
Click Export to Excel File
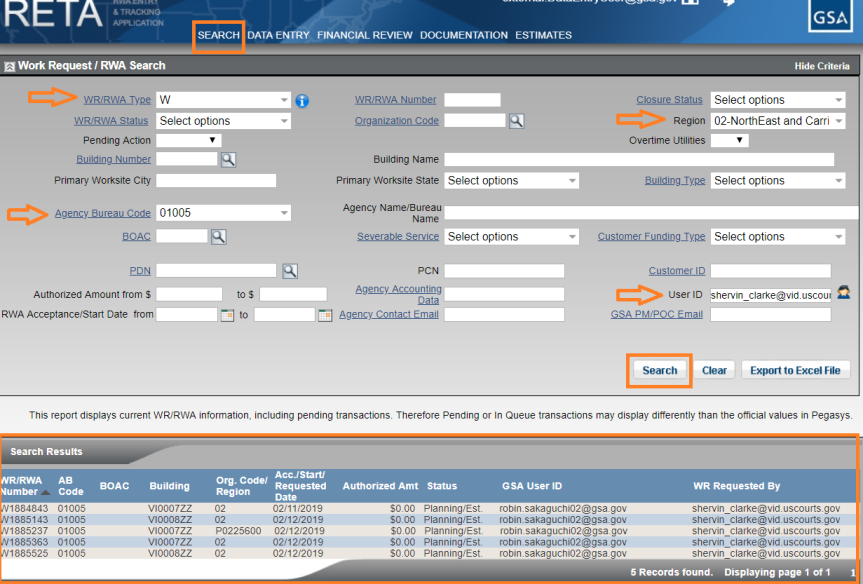pyautogui.click(x=795, y=369)
